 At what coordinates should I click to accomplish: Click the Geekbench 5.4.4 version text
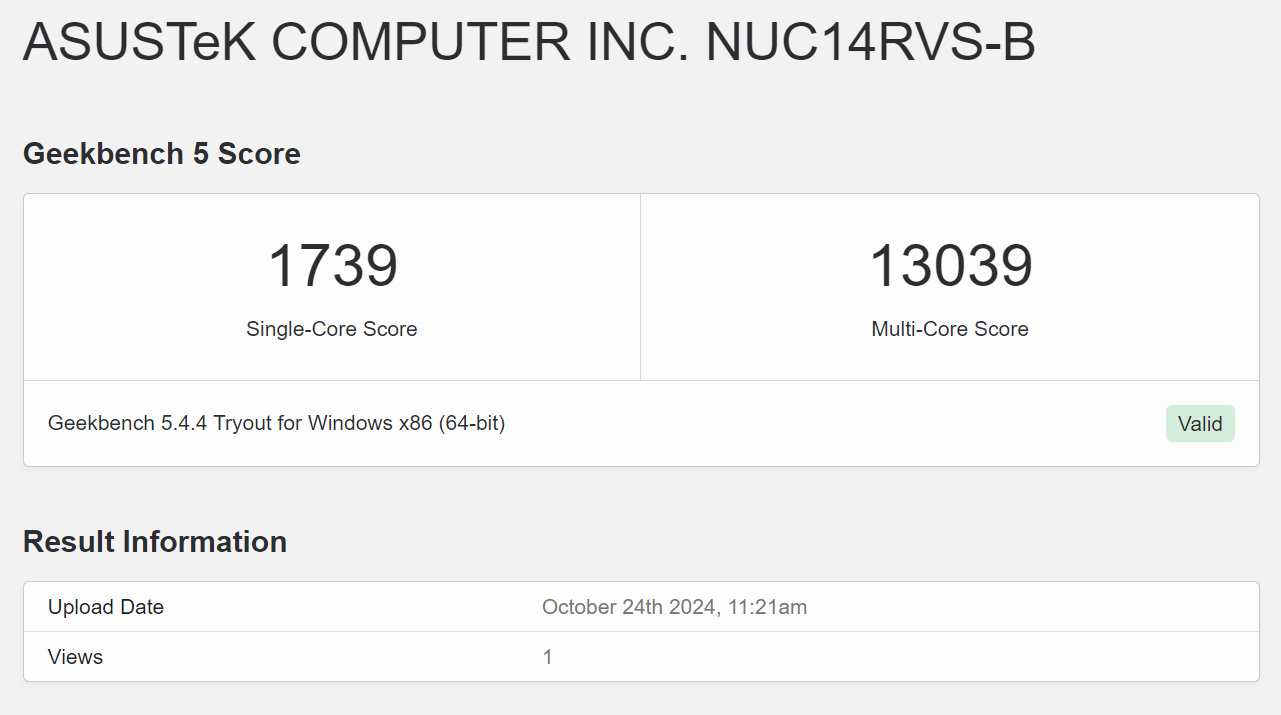click(x=127, y=424)
